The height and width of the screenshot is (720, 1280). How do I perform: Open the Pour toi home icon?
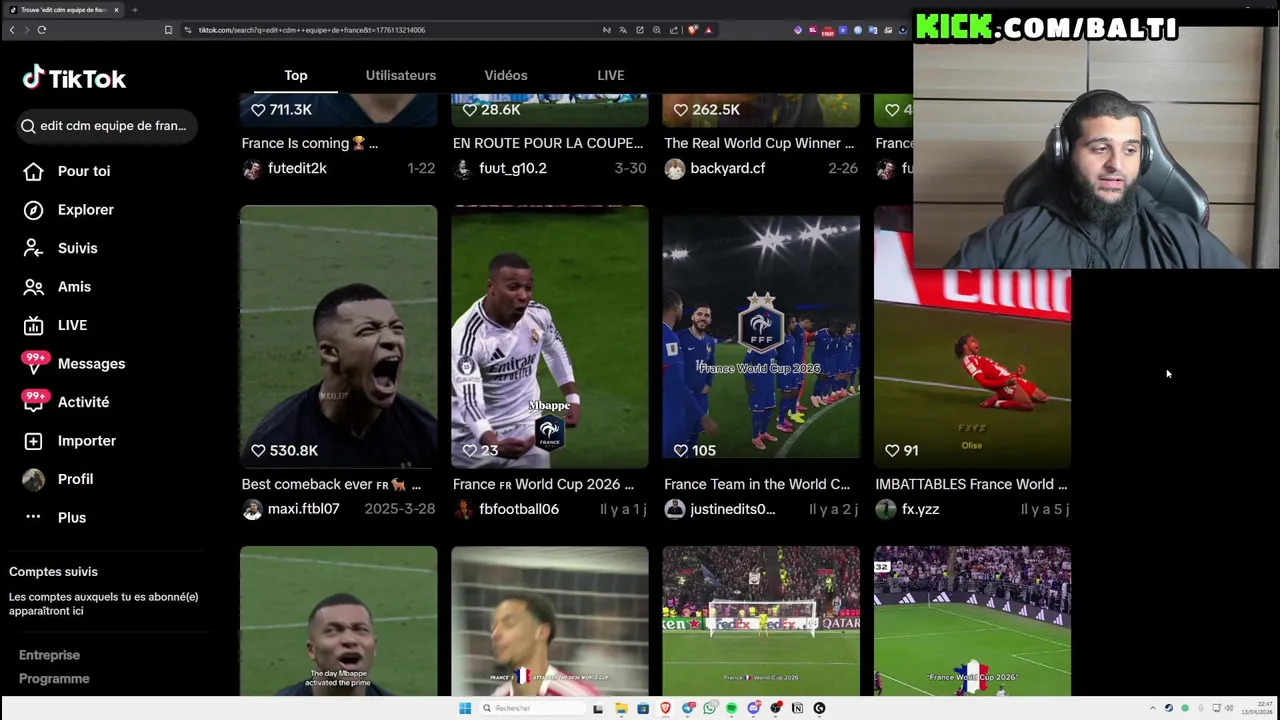[33, 171]
